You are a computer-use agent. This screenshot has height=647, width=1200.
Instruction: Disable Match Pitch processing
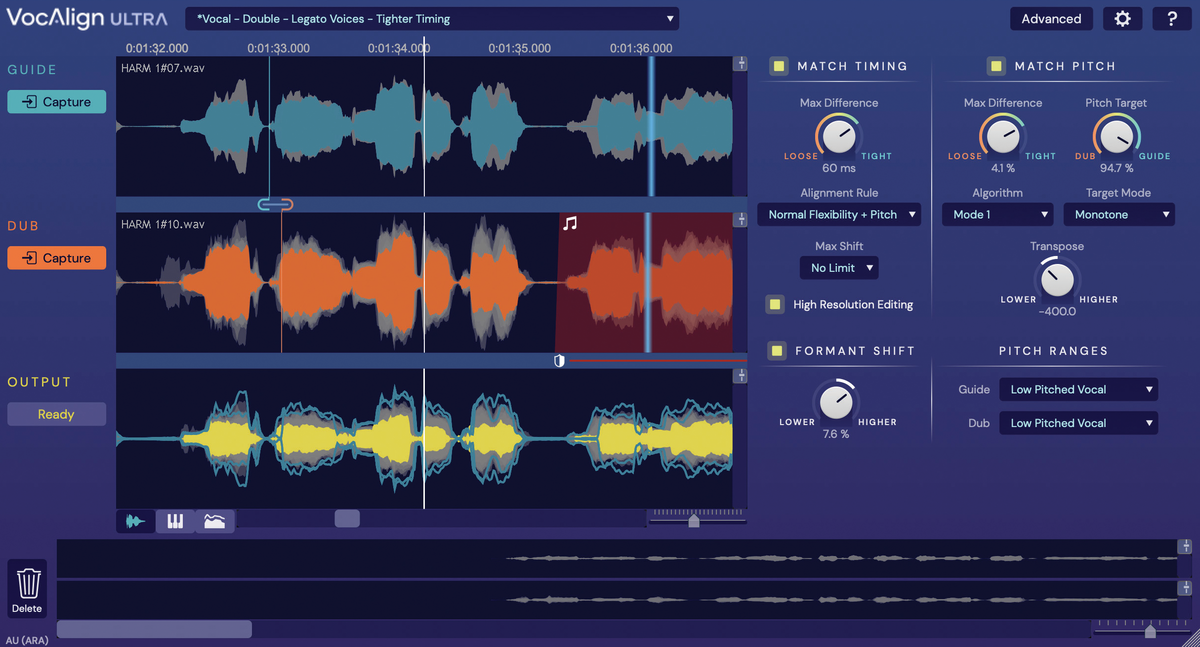click(x=996, y=66)
